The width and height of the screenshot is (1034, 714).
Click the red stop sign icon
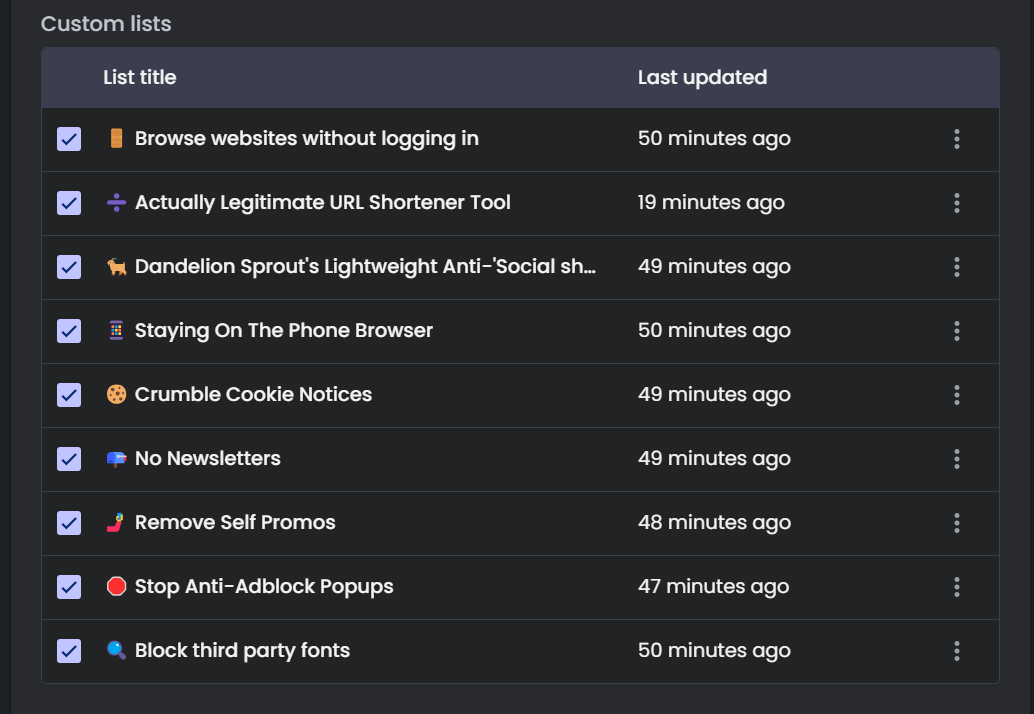[116, 586]
